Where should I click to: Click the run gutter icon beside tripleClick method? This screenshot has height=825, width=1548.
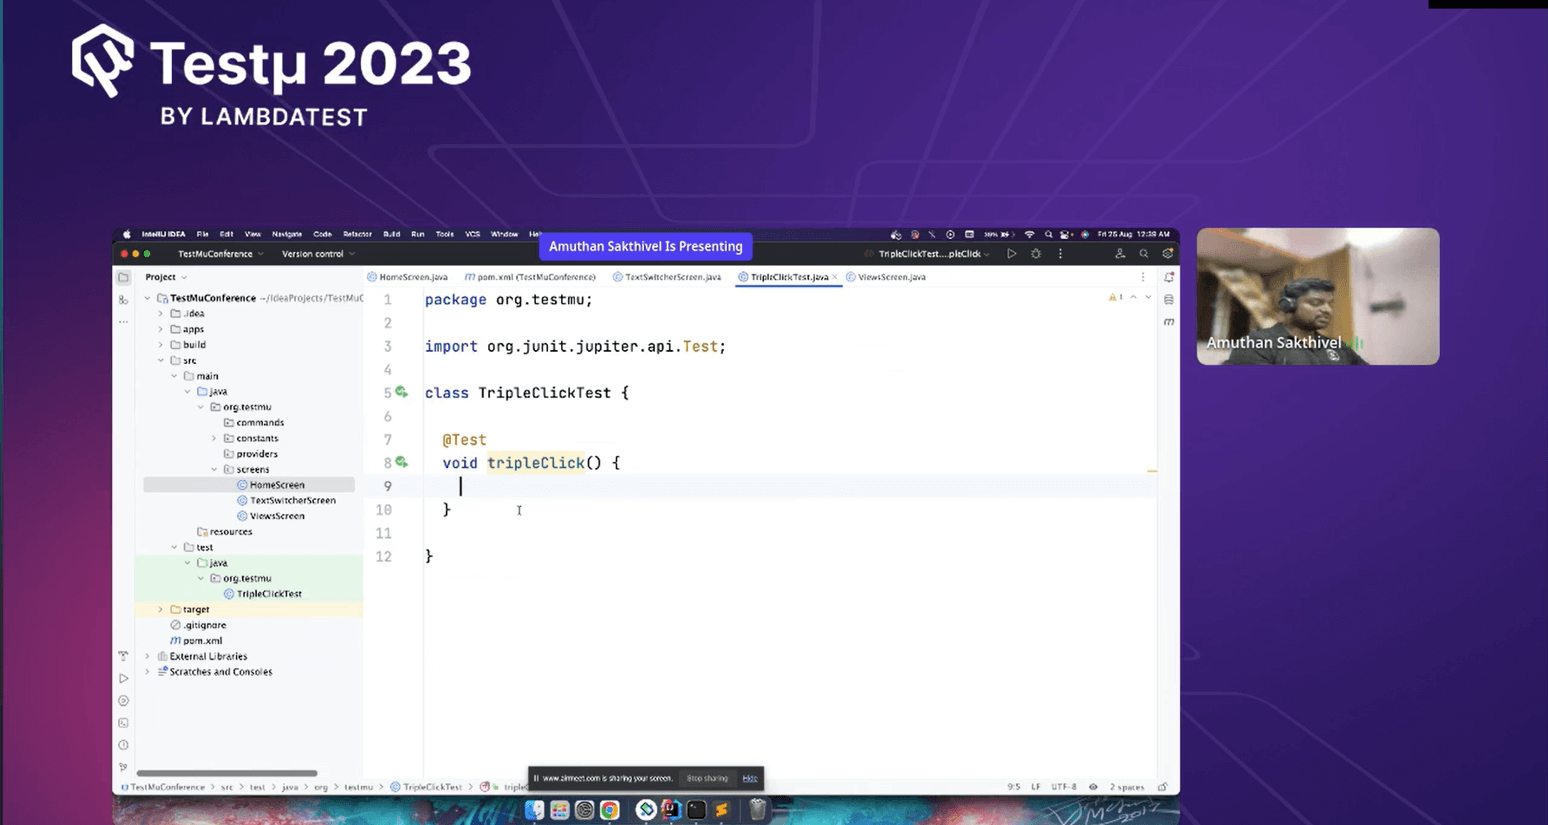tap(401, 462)
